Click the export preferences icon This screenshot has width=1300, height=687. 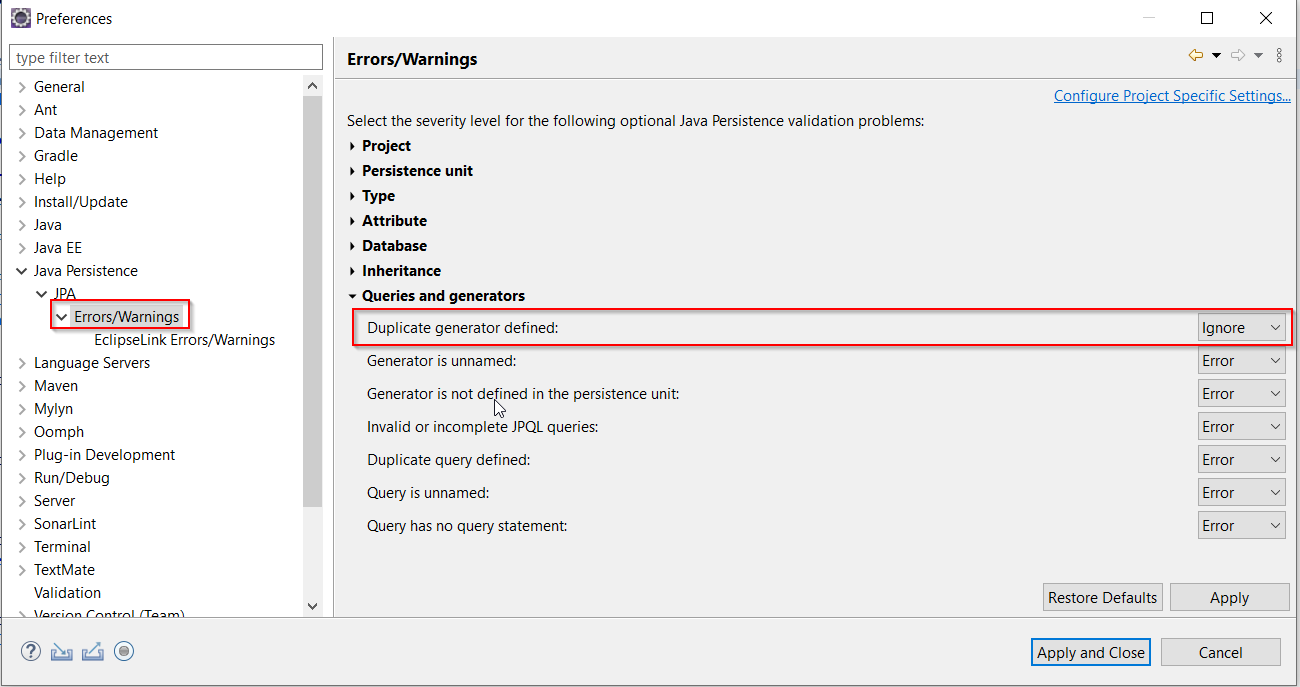point(92,651)
